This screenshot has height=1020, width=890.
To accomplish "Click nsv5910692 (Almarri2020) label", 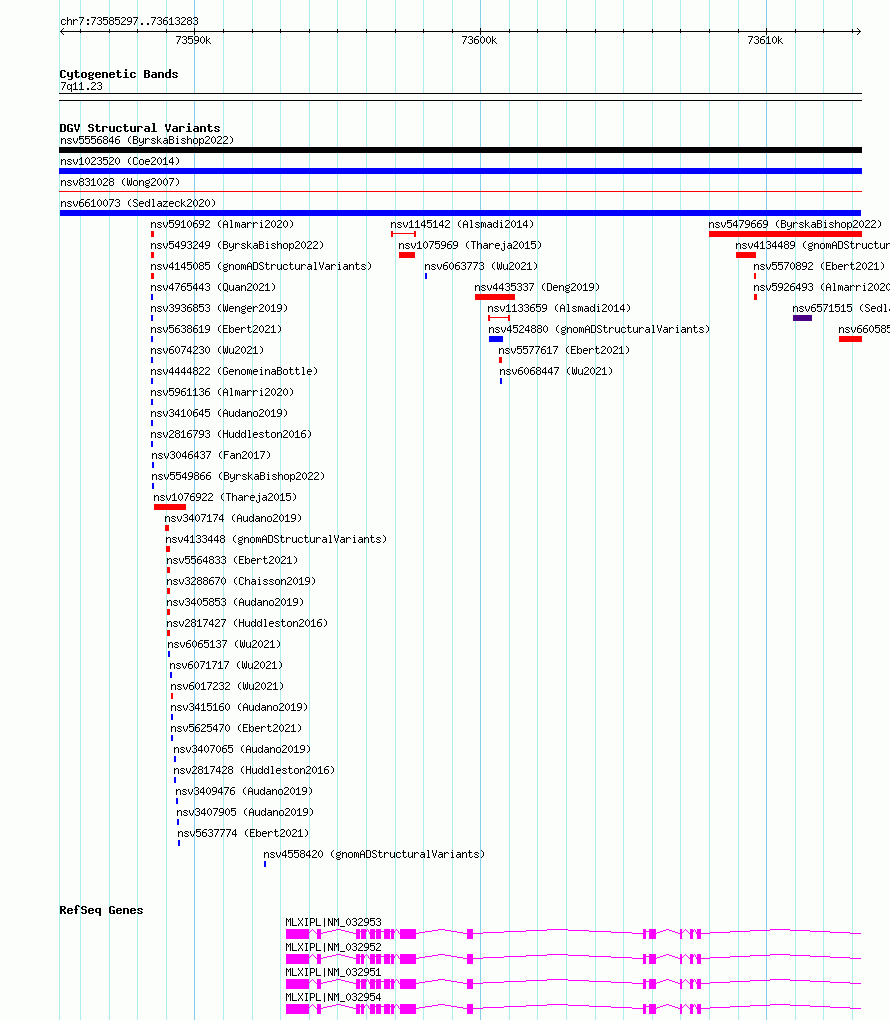I will pyautogui.click(x=222, y=224).
